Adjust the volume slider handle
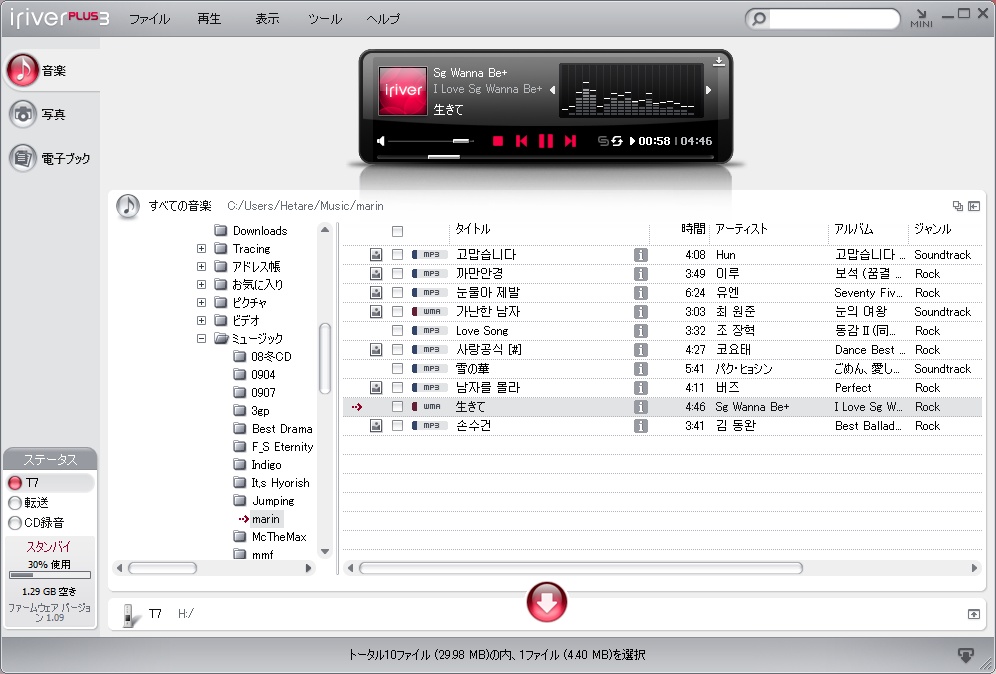Image resolution: width=996 pixels, height=674 pixels. [x=461, y=141]
